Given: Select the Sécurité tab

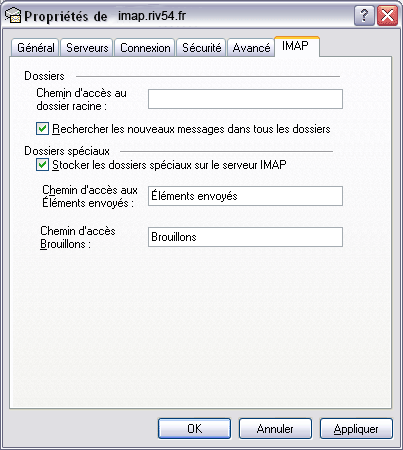Looking at the screenshot, I should tap(201, 48).
